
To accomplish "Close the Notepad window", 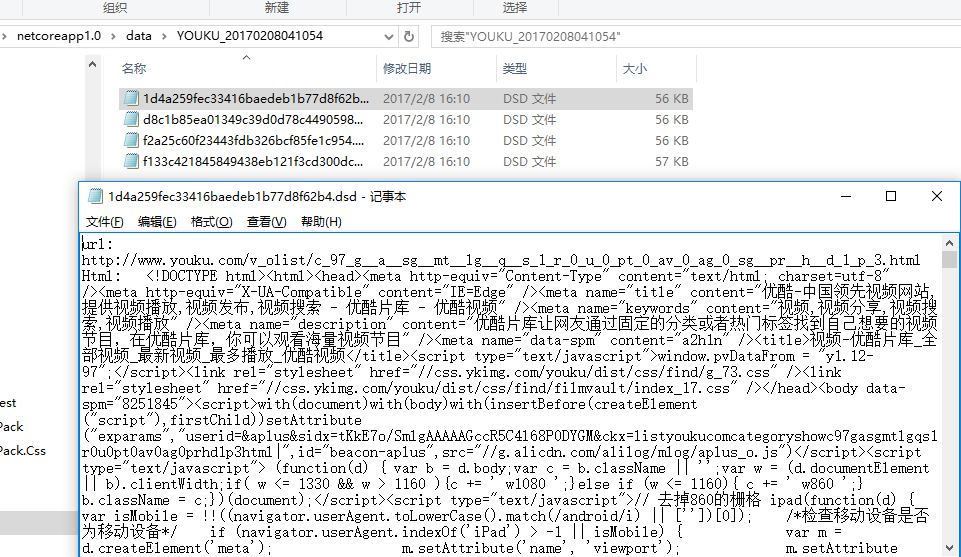I will click(936, 196).
